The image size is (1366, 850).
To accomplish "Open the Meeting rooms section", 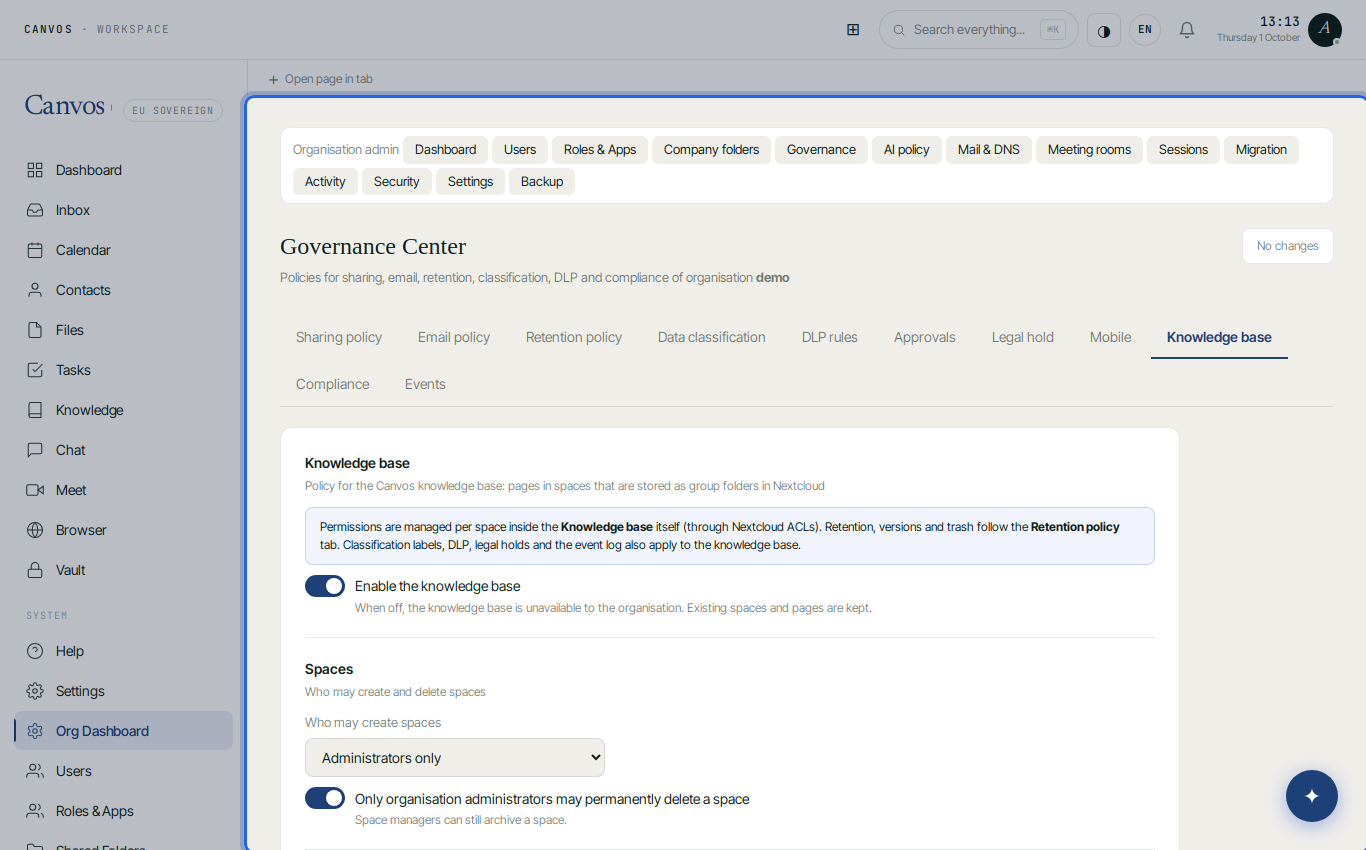I will [1089, 150].
